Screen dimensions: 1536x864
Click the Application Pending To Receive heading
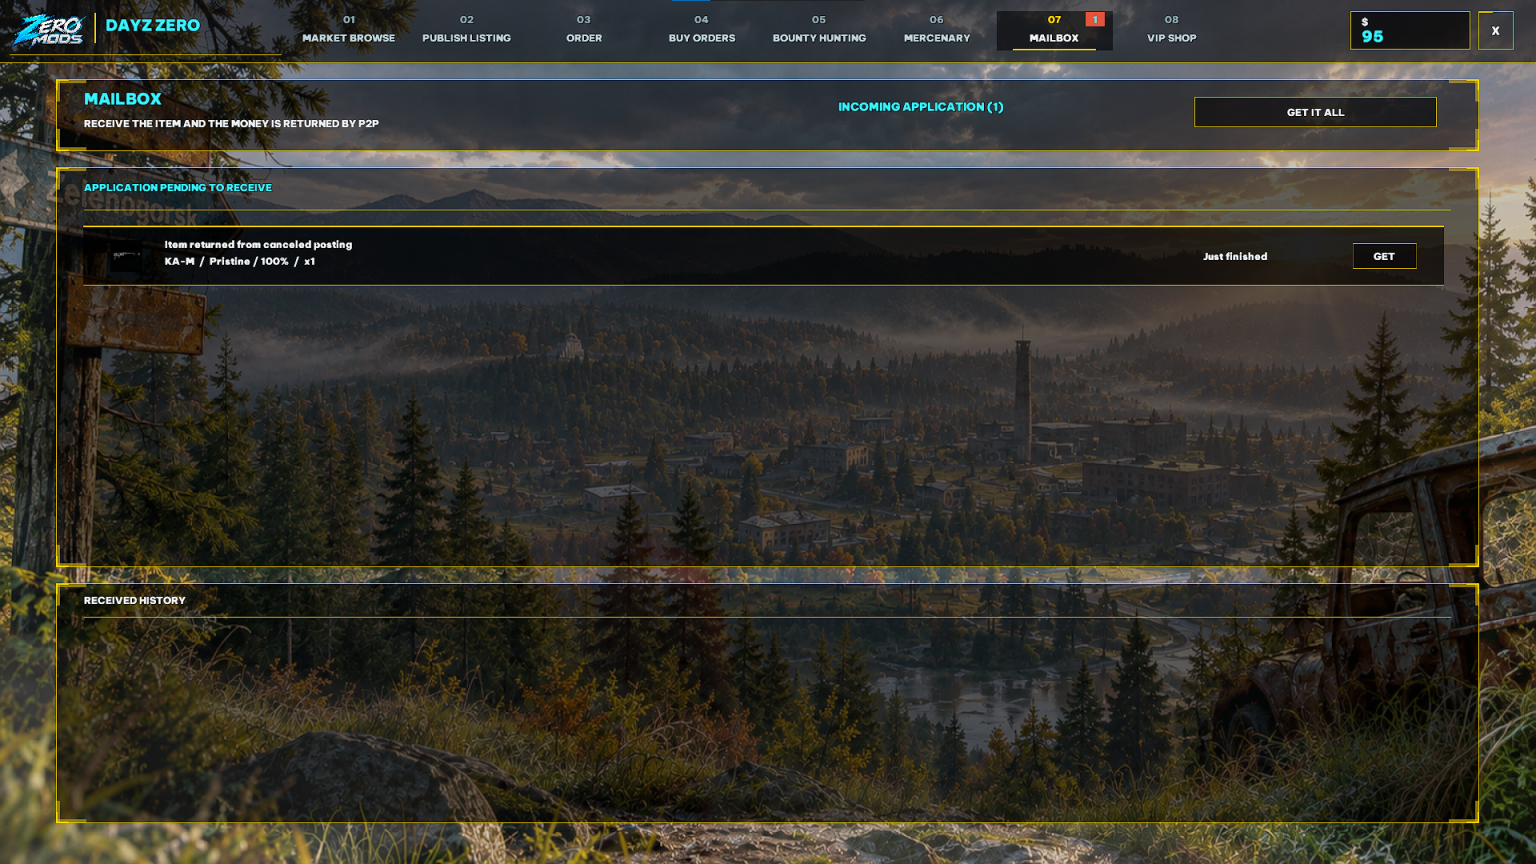178,187
